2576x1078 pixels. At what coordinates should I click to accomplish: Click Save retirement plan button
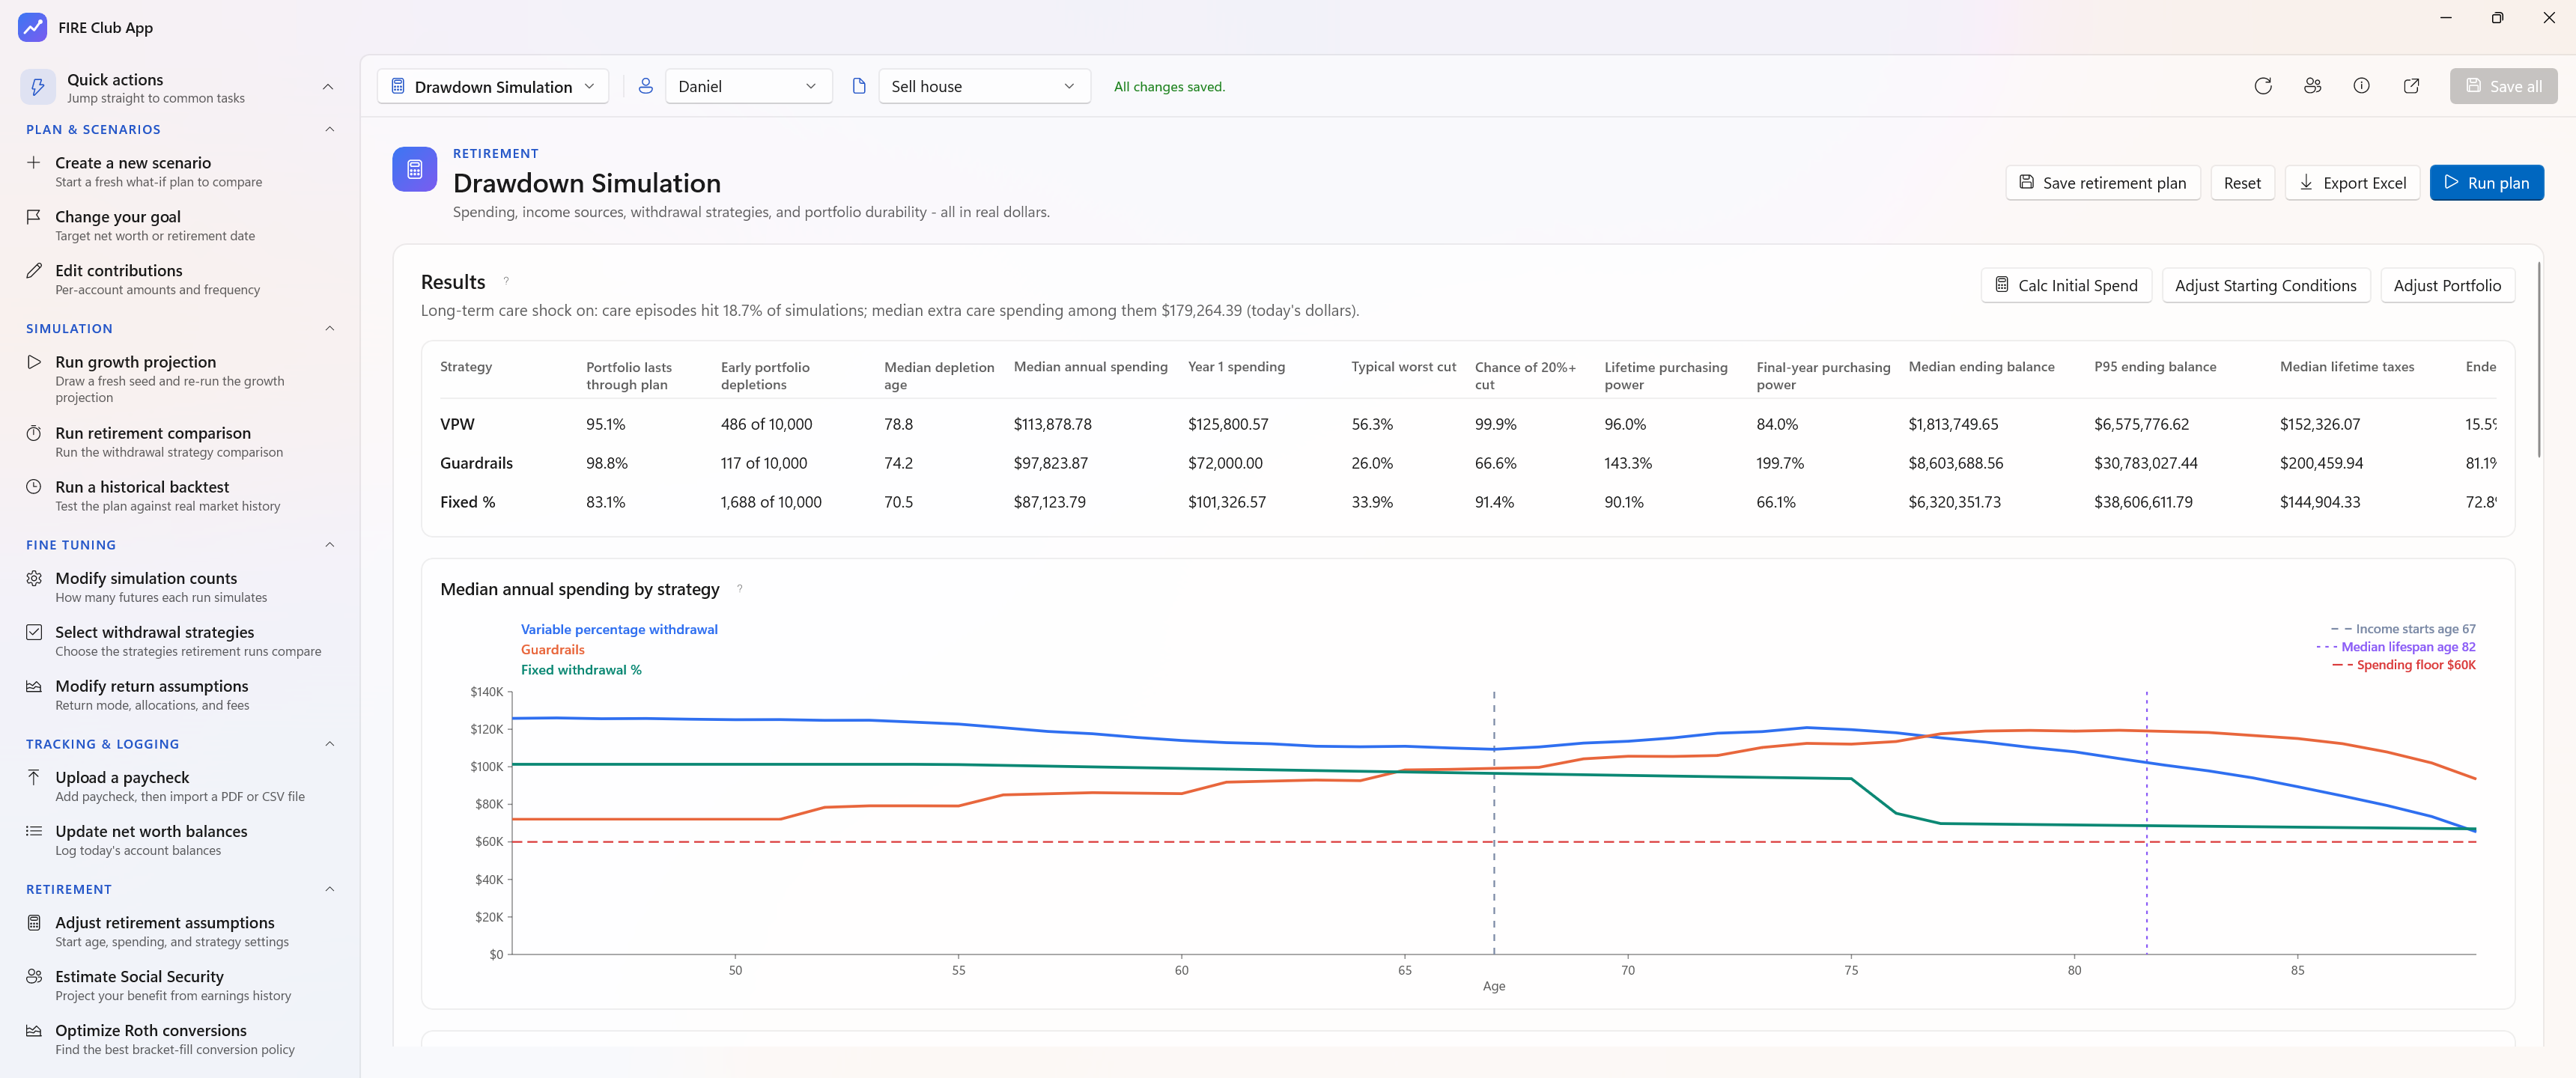click(2102, 182)
